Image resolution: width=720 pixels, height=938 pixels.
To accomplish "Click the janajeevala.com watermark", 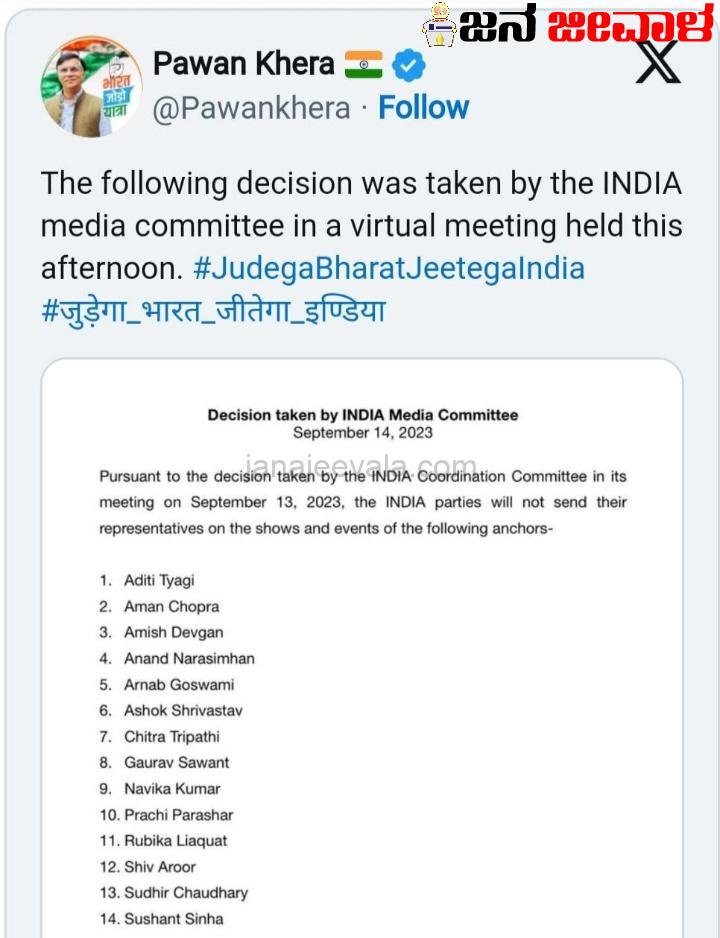I will [362, 467].
